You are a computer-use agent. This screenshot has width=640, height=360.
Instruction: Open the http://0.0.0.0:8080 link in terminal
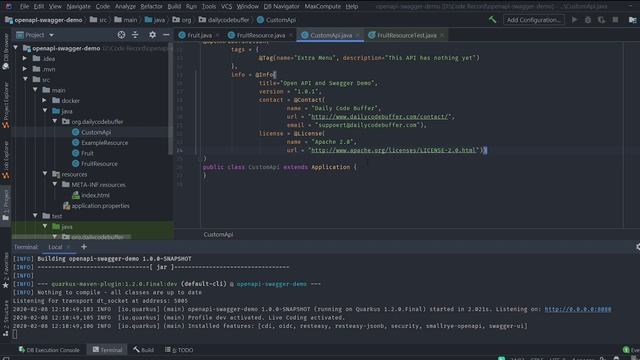click(x=578, y=309)
